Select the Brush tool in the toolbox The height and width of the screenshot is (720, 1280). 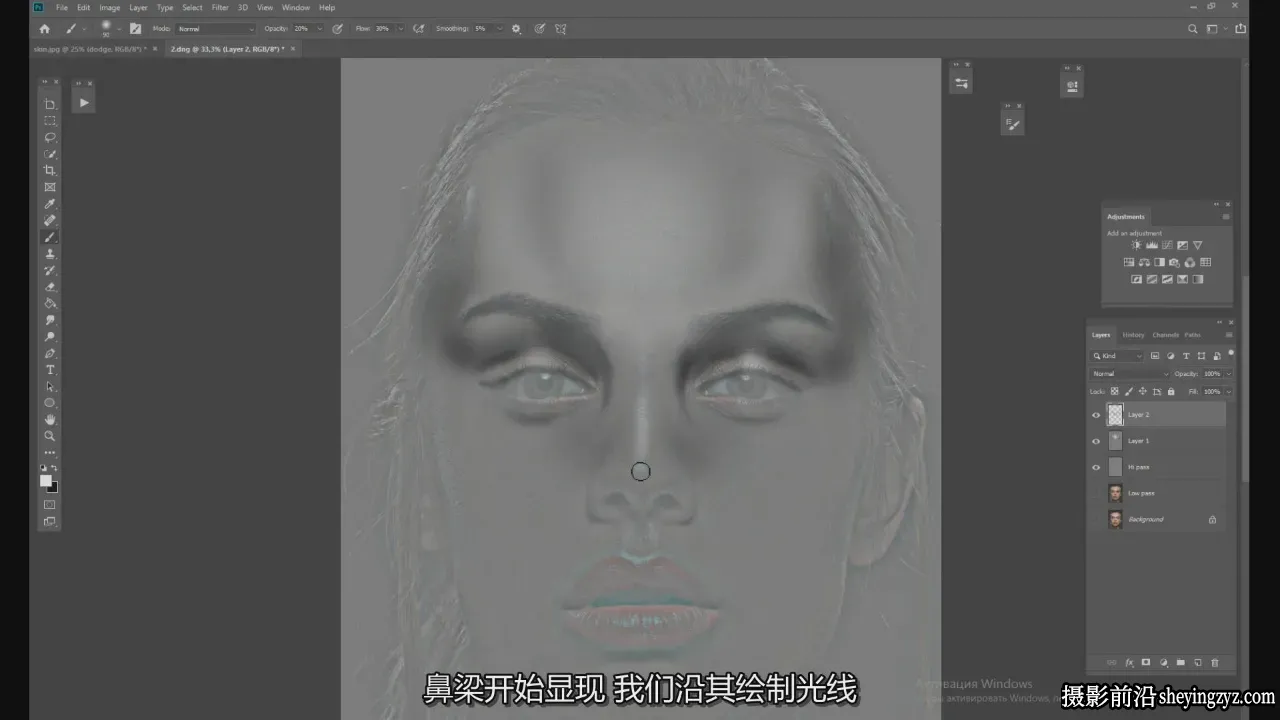click(x=50, y=237)
